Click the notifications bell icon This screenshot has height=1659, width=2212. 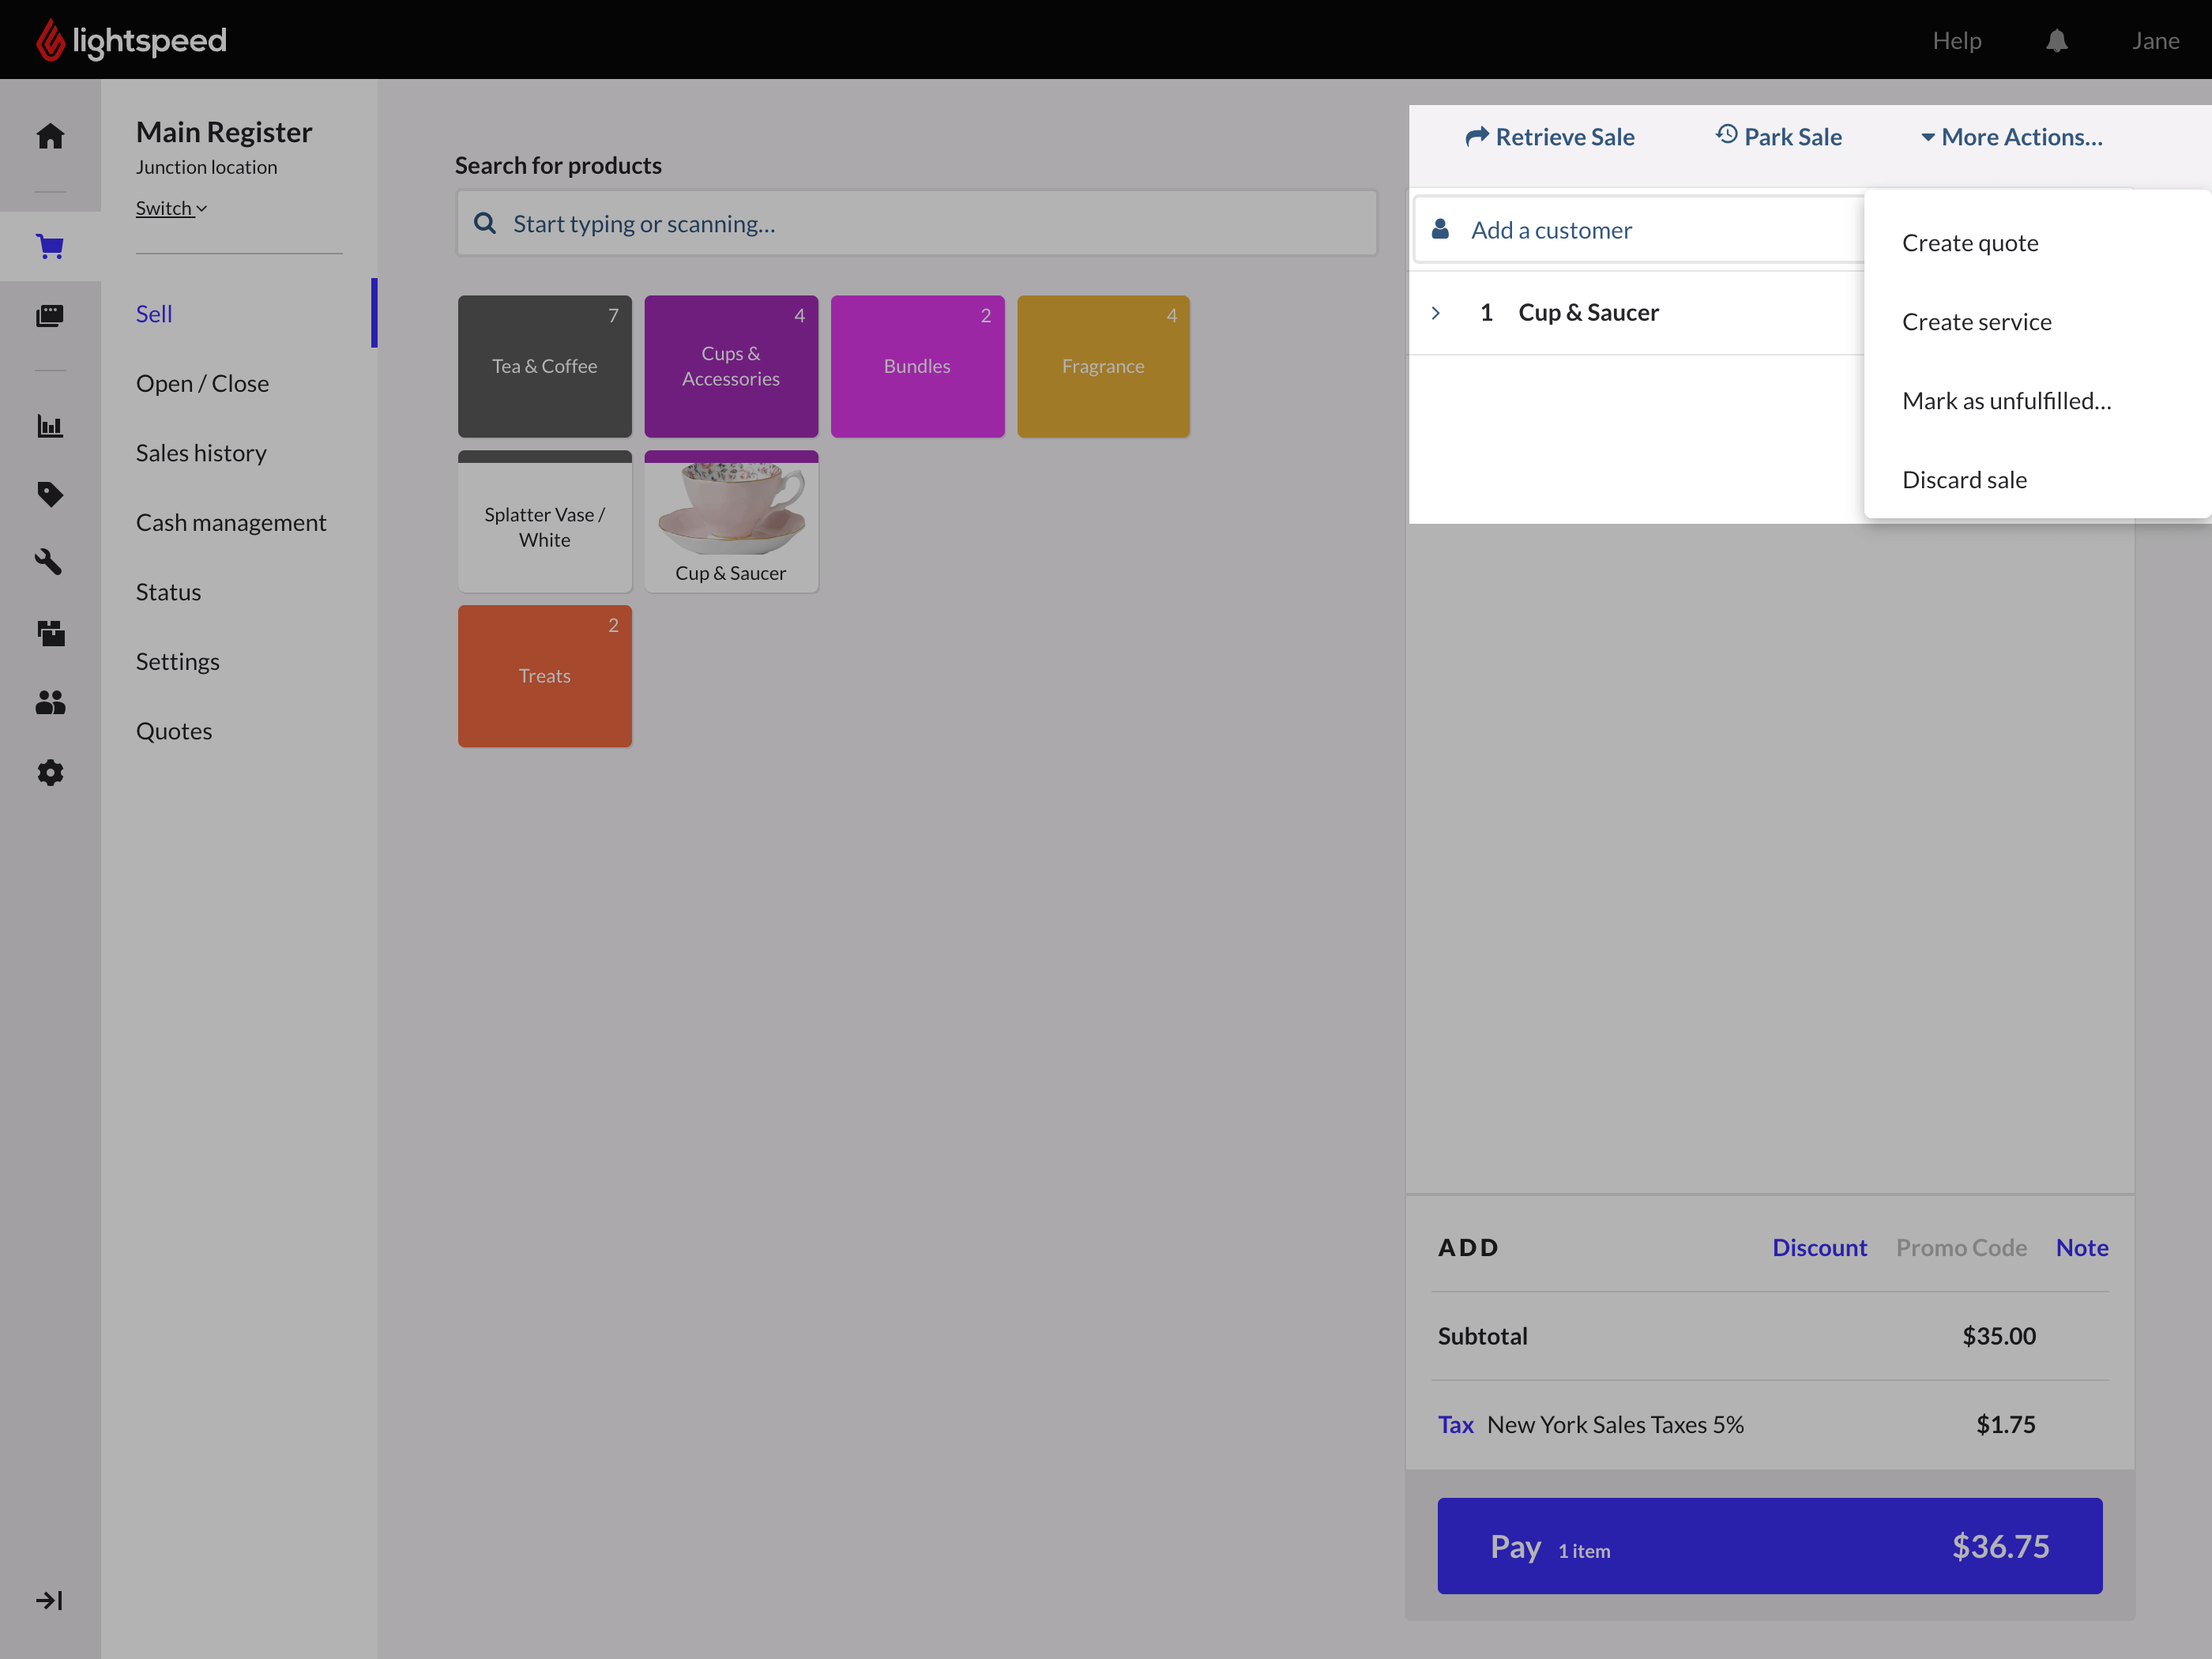click(2056, 41)
